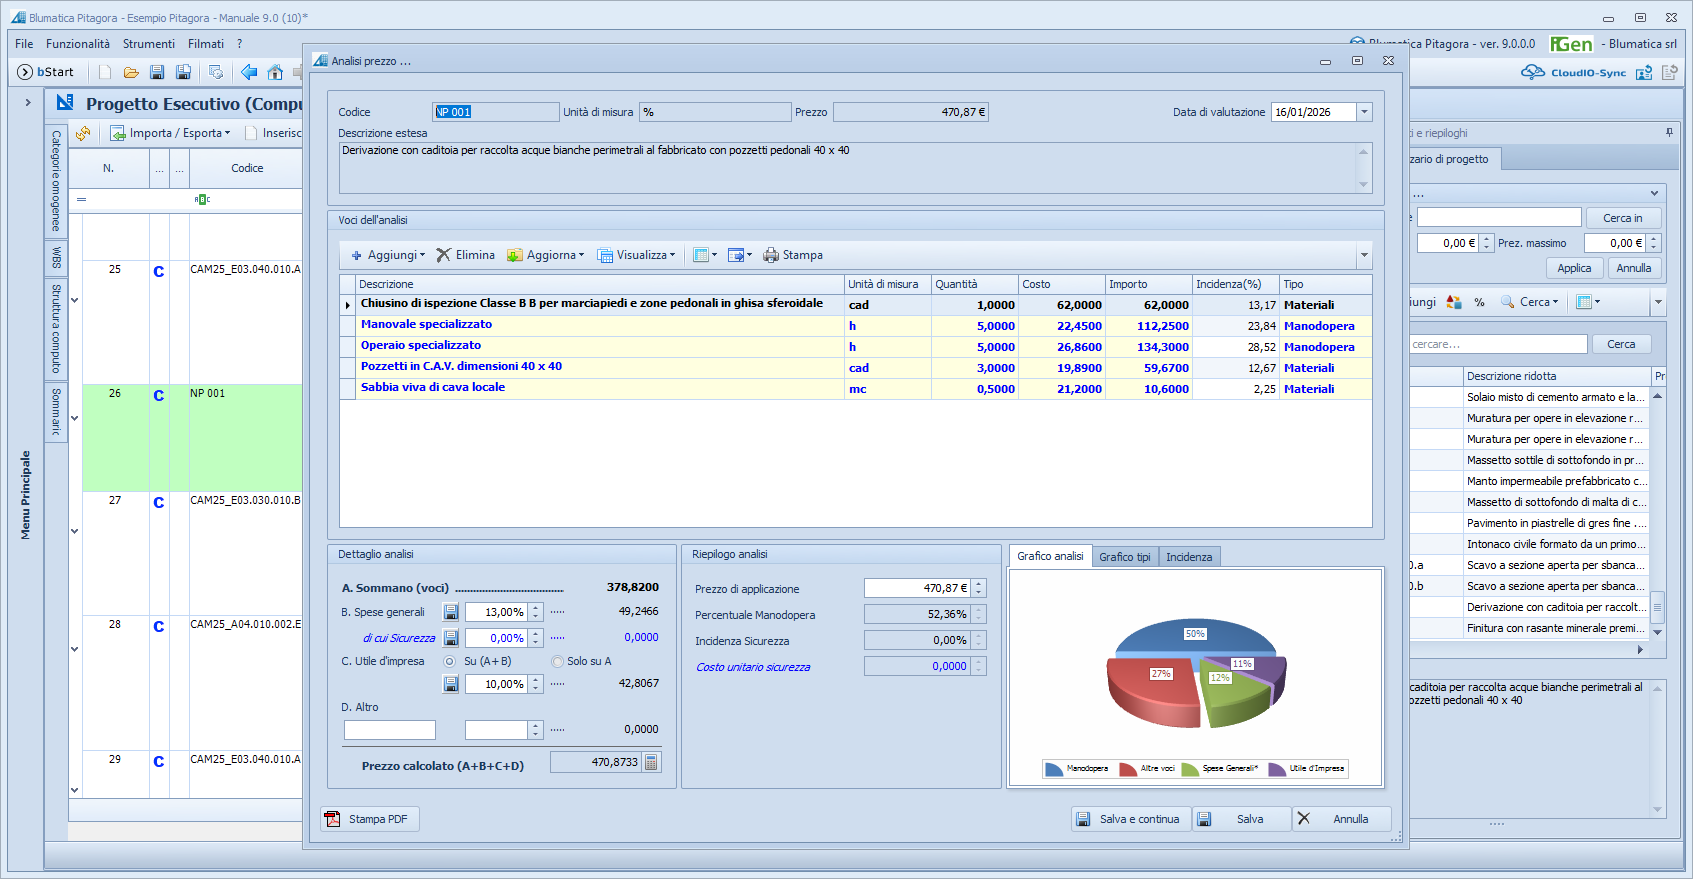Click calculator icon beside Prezzo calcolato
Screen dimensions: 1693x879
[651, 762]
